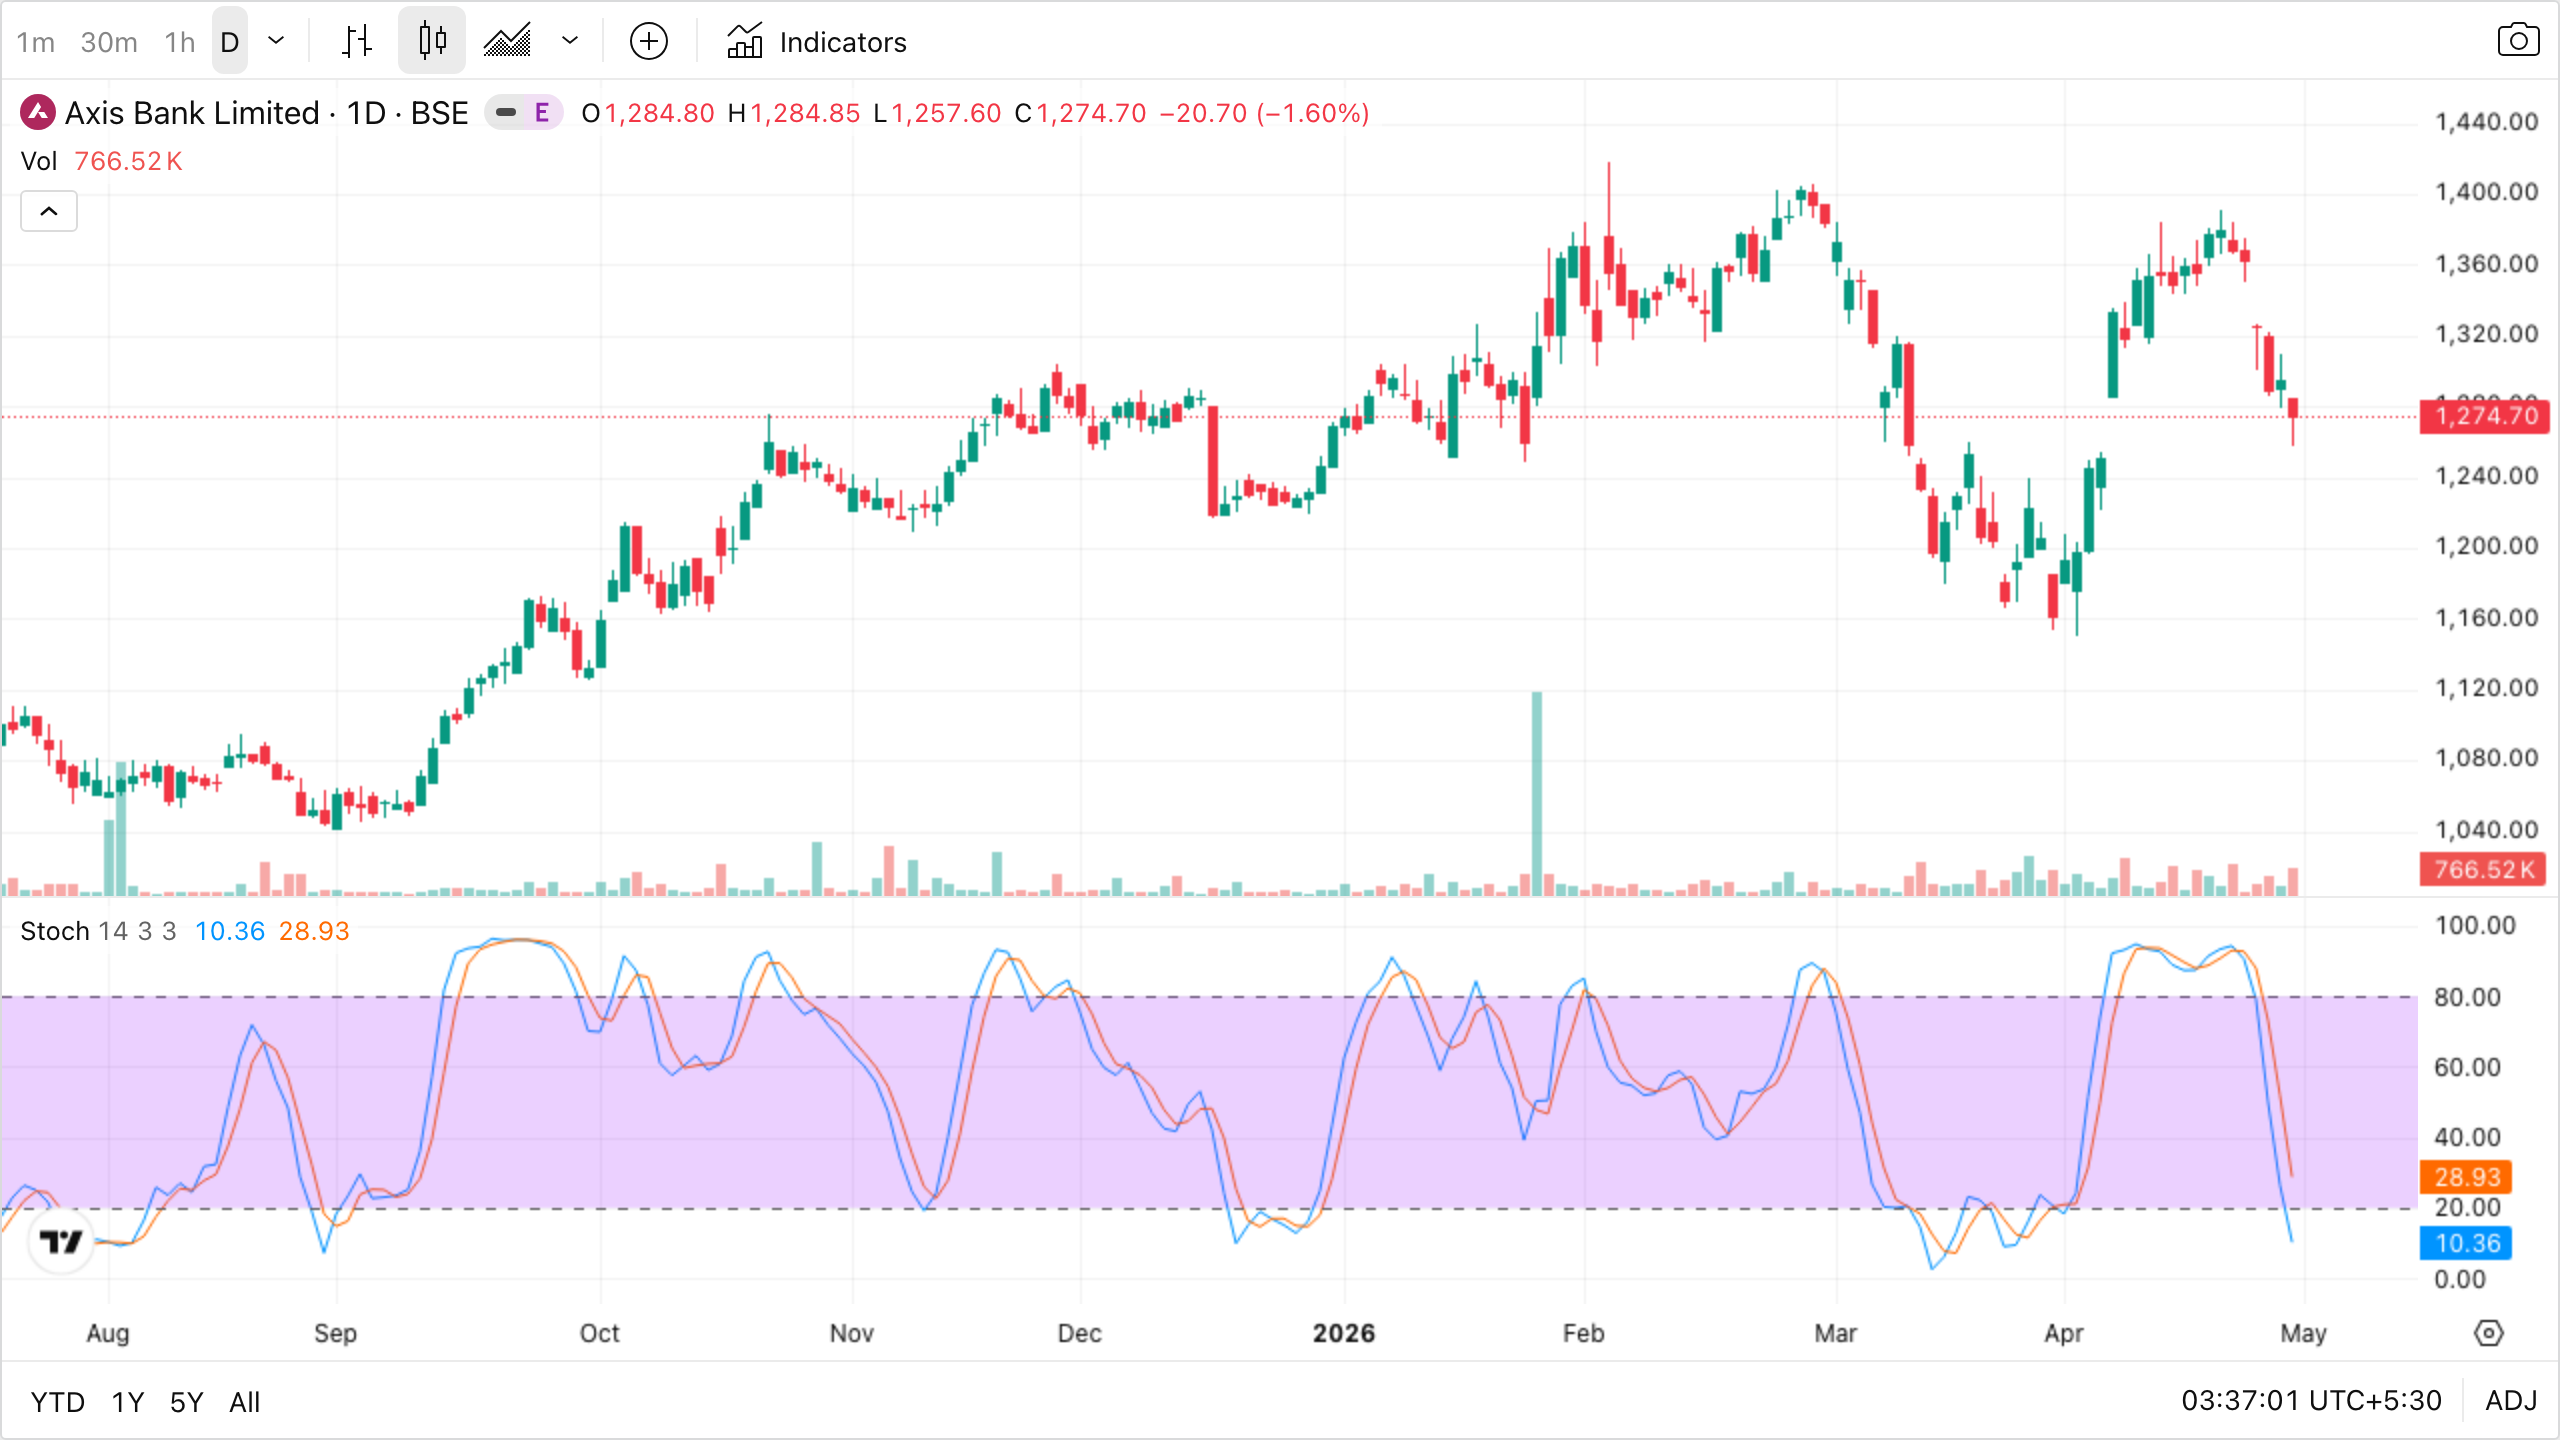Select the Candles chart style icon
Image resolution: width=2560 pixels, height=1440 pixels.
432,41
